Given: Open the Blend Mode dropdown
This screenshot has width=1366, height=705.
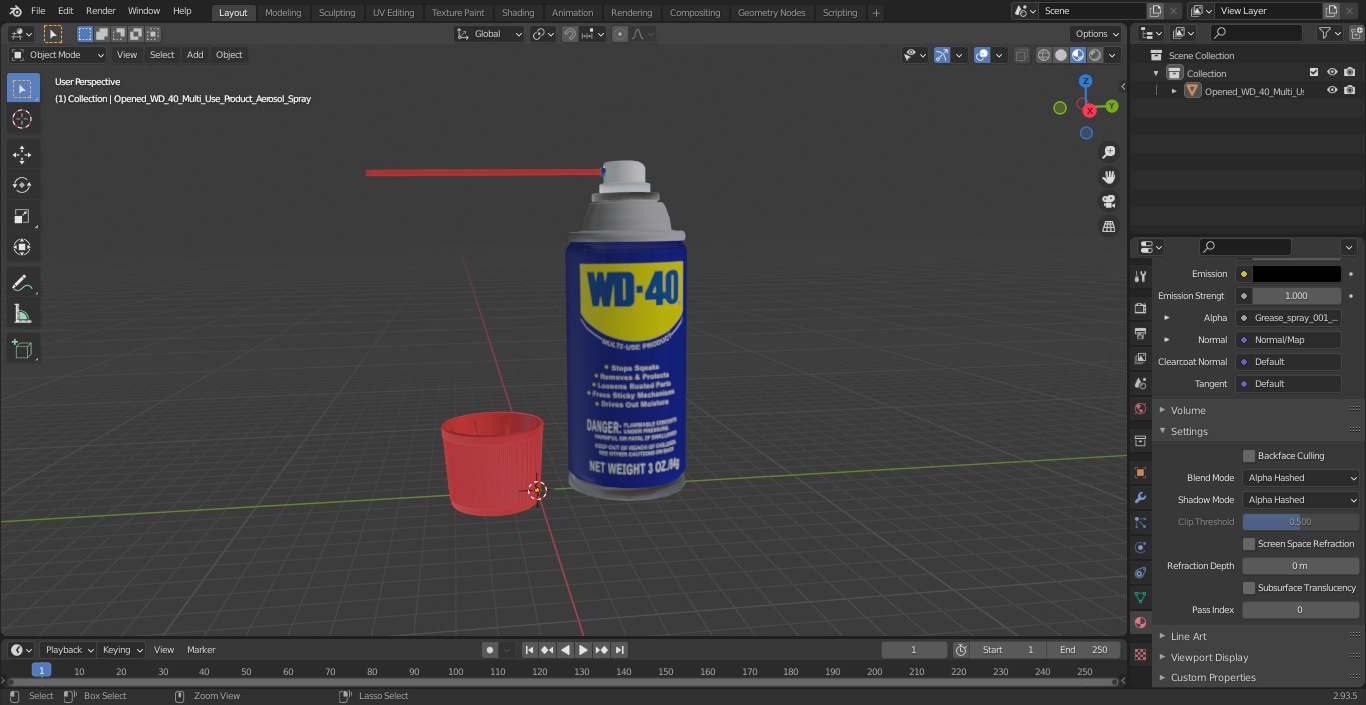Looking at the screenshot, I should 1301,478.
